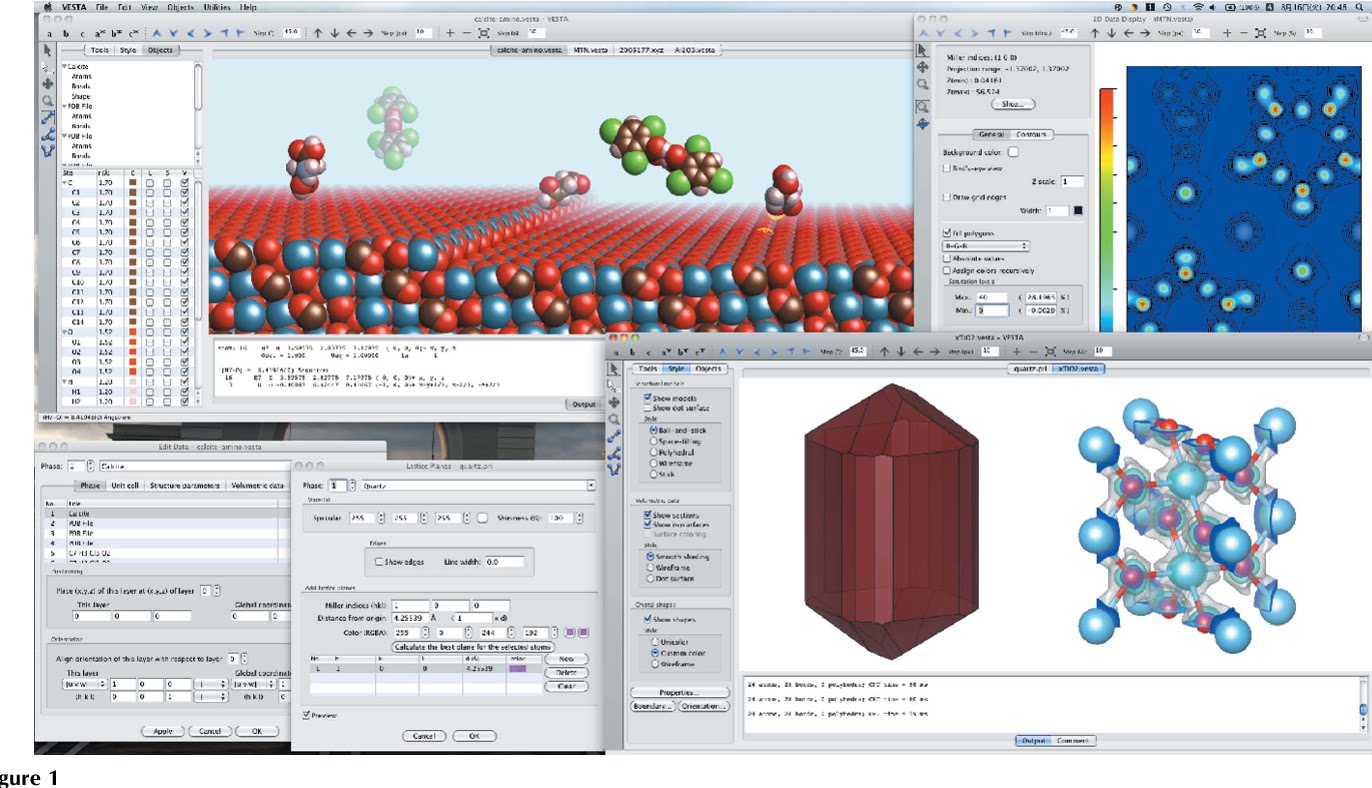Collapse the Calcite tree node in Objects list
This screenshot has height=788, width=1372.
pyautogui.click(x=63, y=65)
